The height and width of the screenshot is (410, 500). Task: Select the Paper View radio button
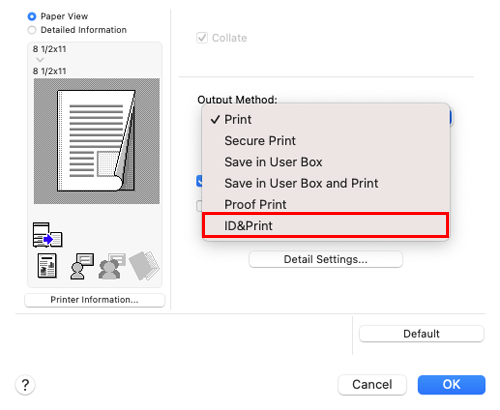point(32,16)
